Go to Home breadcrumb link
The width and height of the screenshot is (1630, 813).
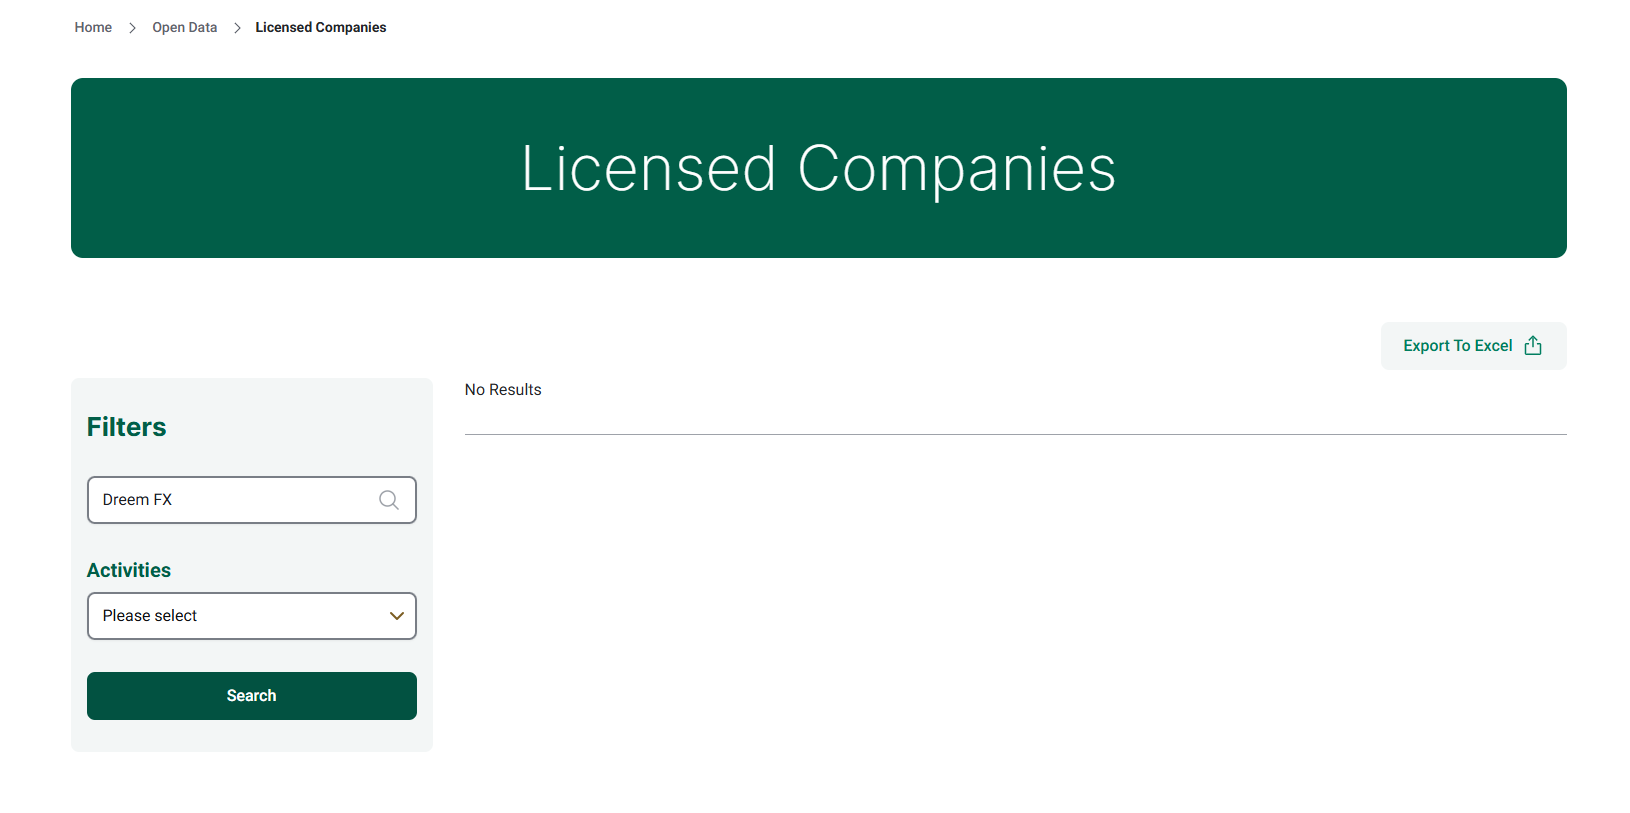click(x=93, y=27)
